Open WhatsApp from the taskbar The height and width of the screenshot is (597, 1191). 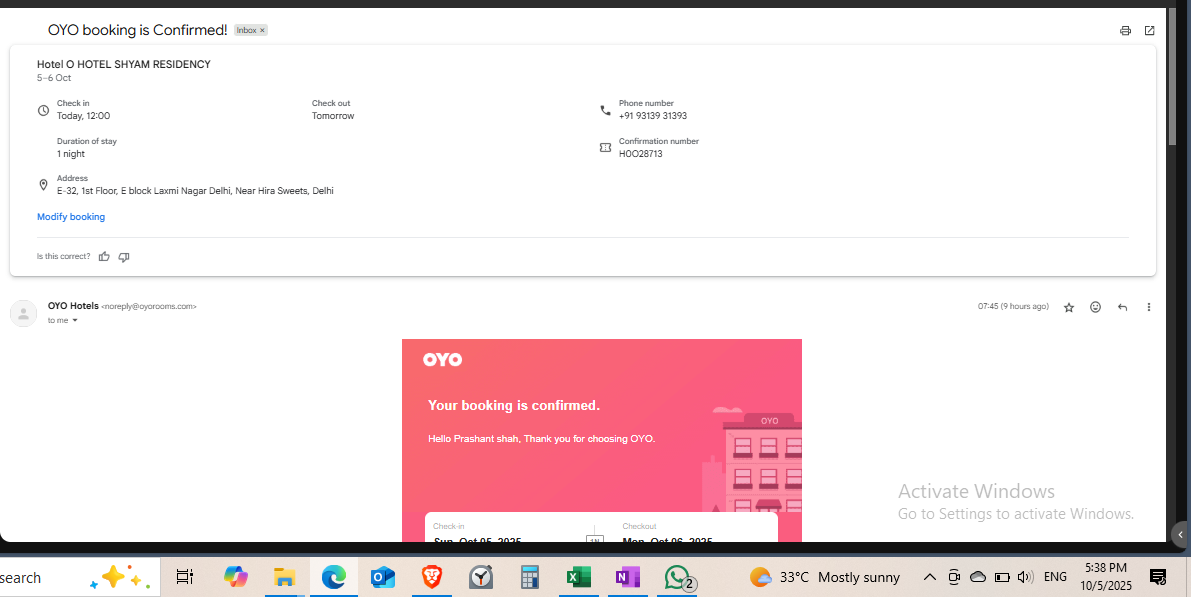click(x=678, y=577)
